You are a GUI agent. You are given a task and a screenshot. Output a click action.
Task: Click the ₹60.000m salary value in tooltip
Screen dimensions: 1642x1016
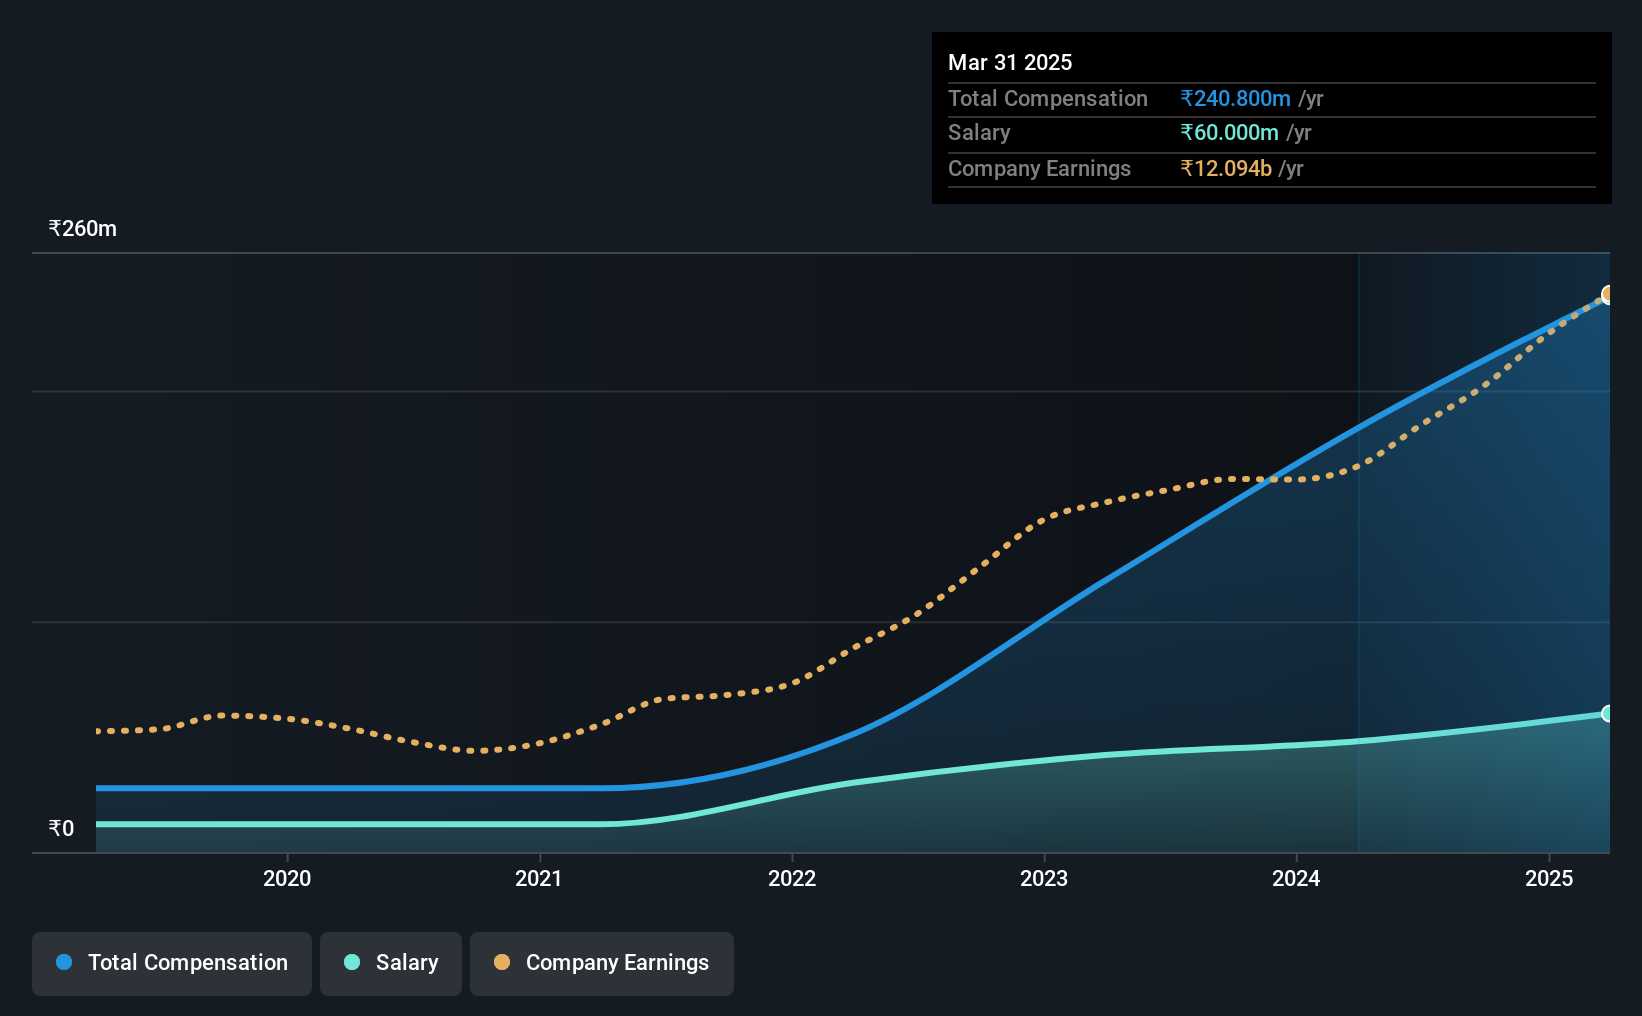(x=1229, y=133)
